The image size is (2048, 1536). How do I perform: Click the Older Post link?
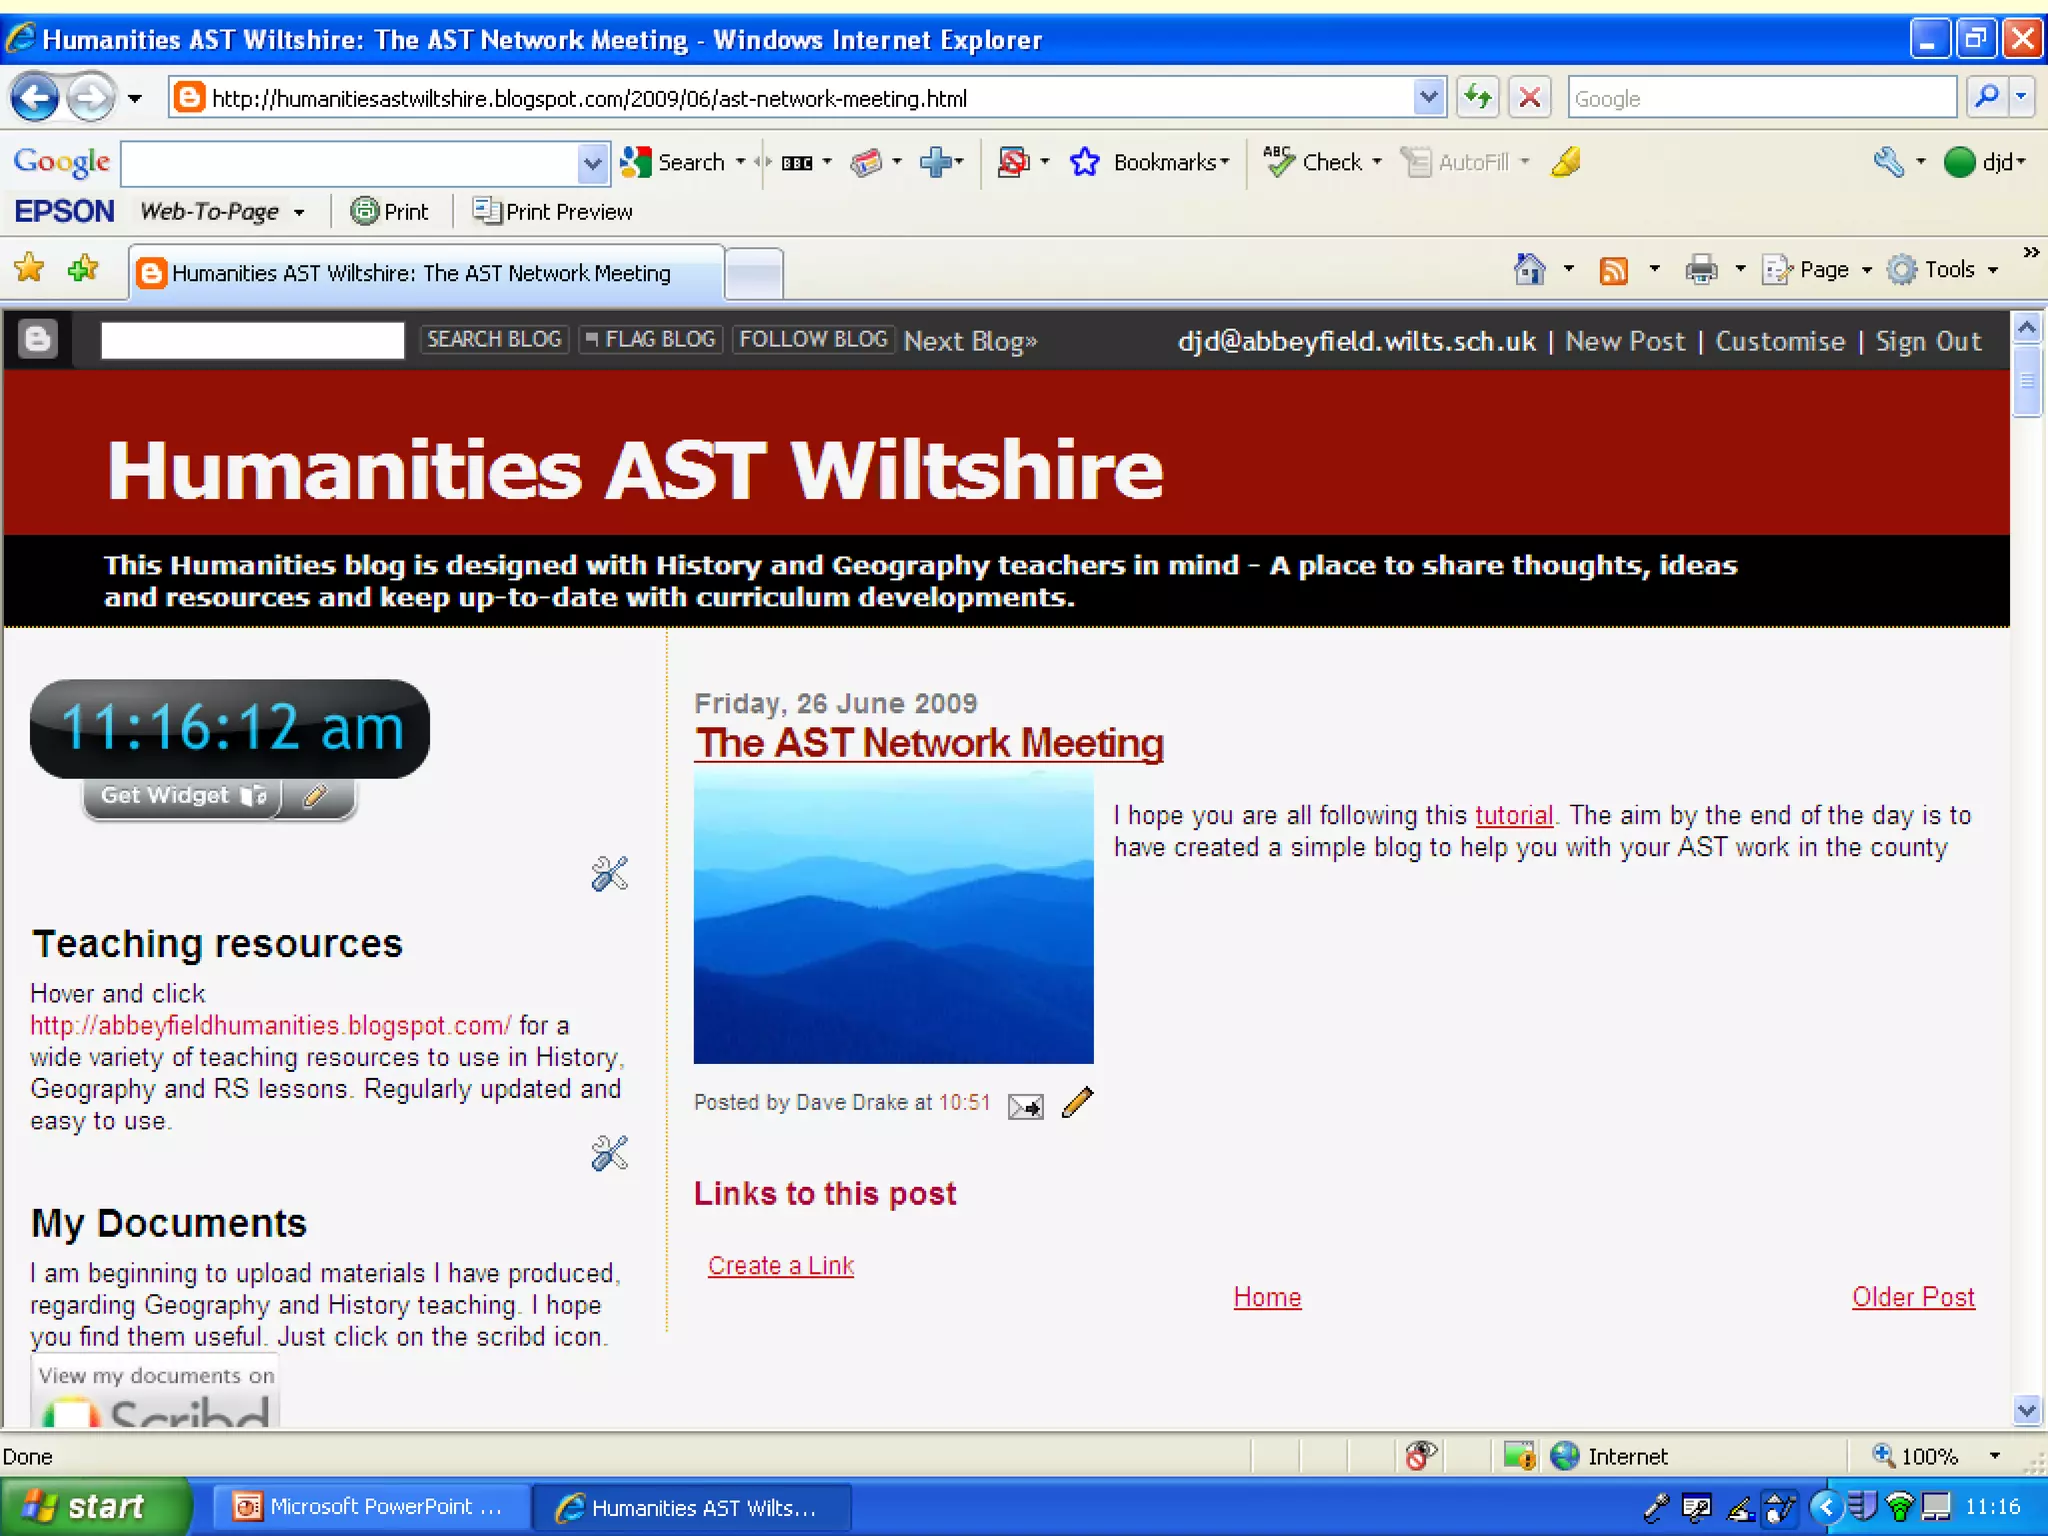(x=1912, y=1297)
